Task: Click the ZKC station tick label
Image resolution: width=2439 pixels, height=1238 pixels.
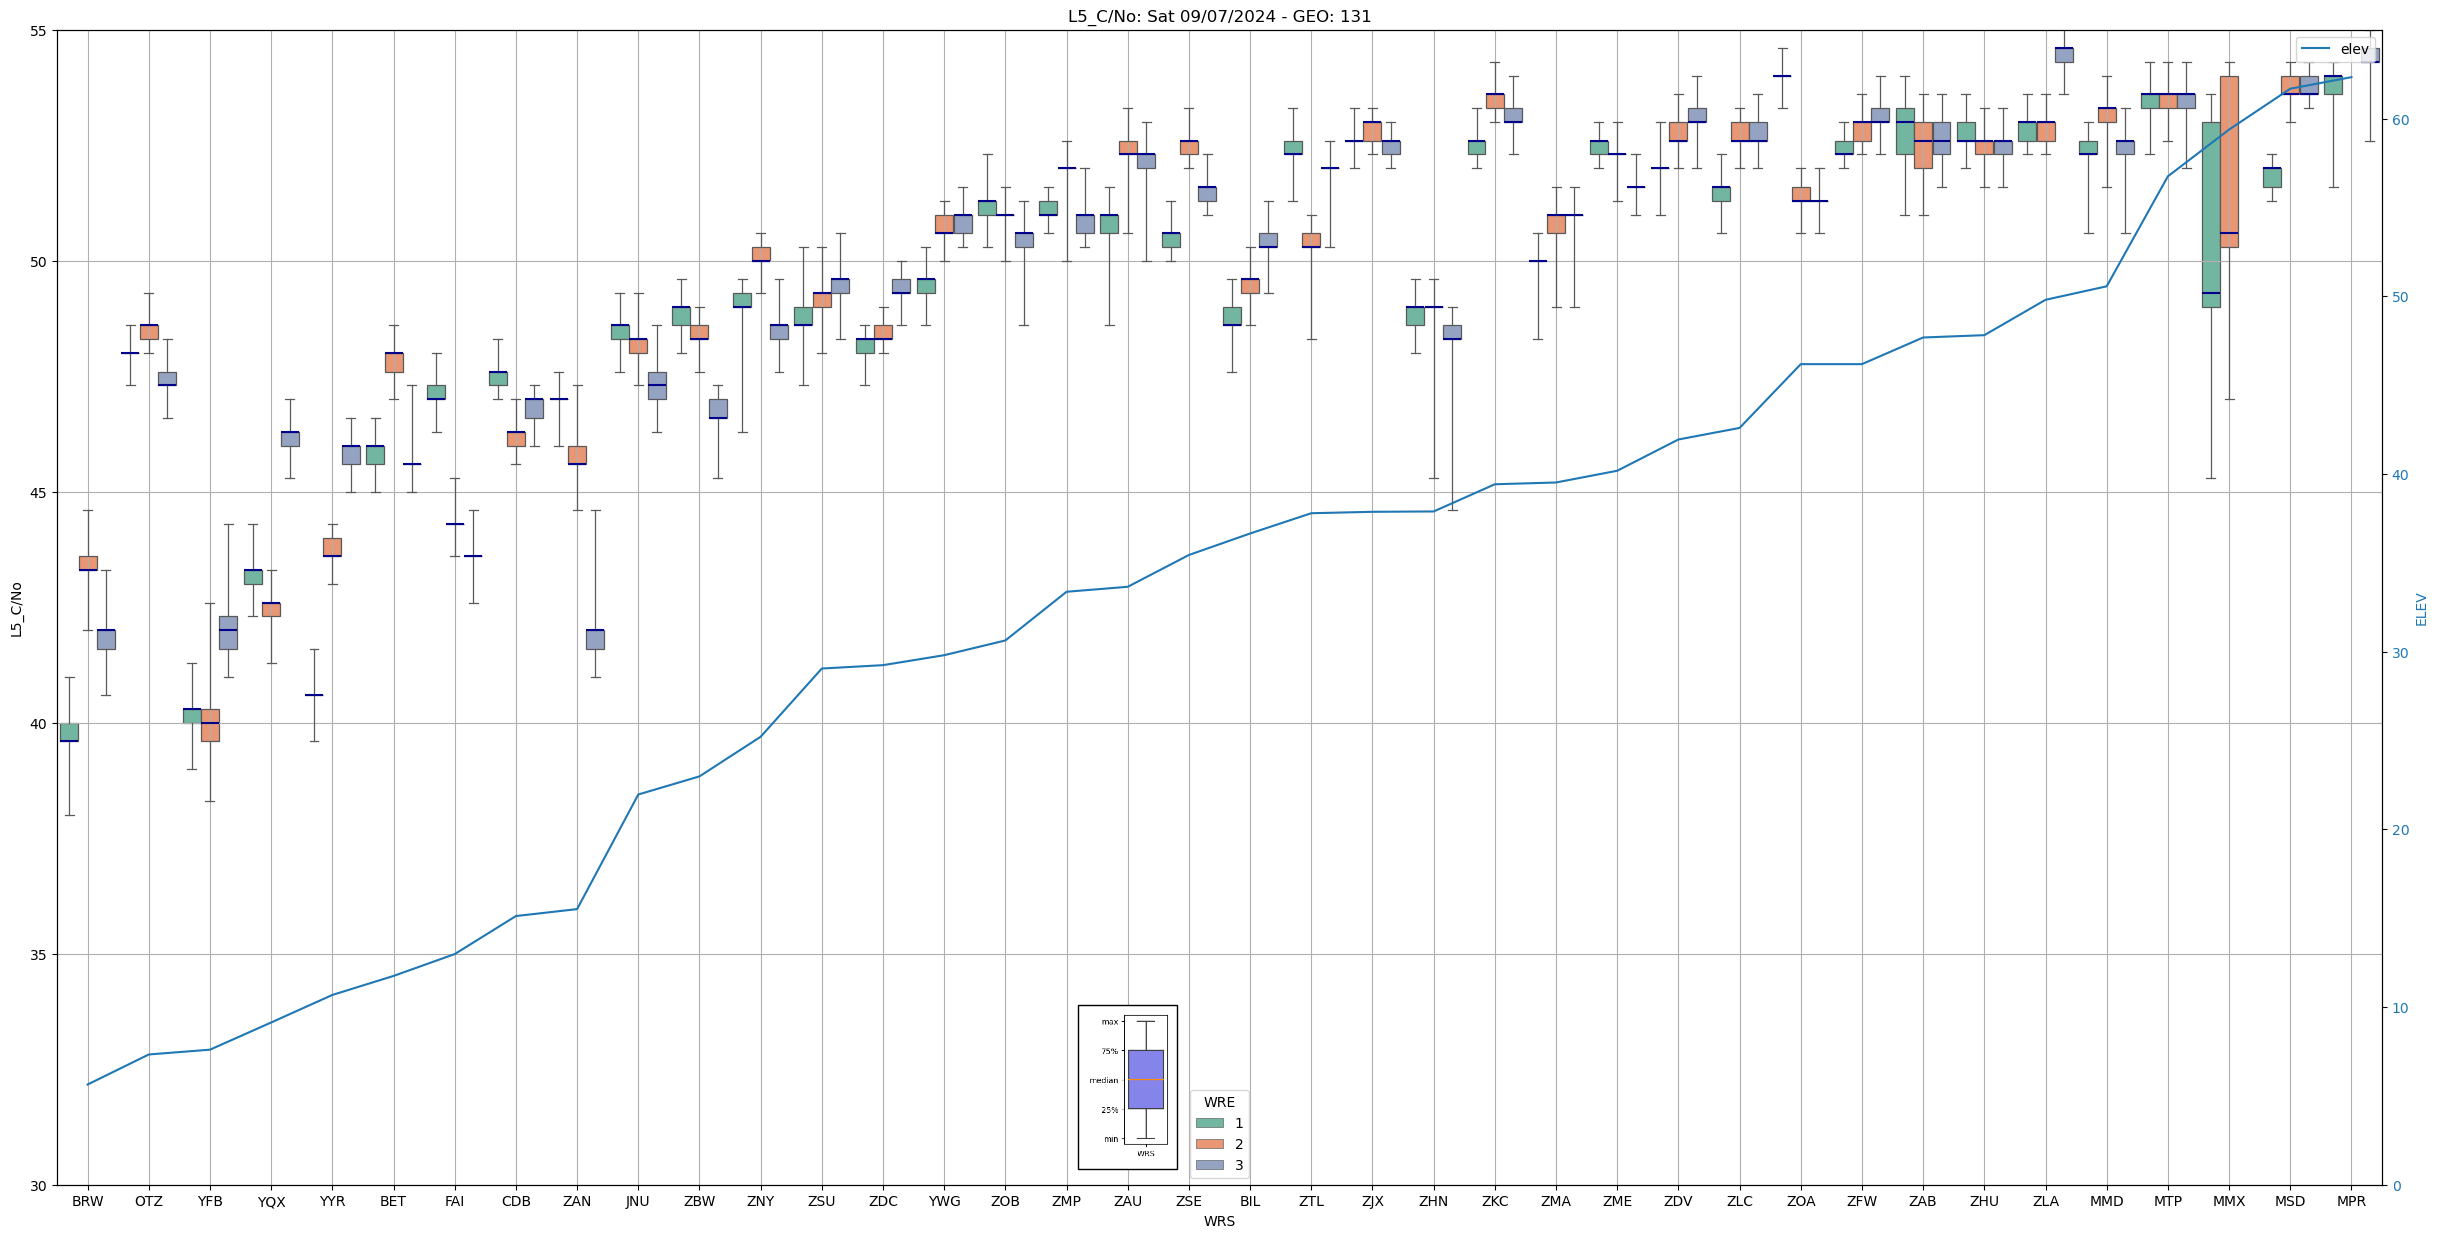Action: [x=1495, y=1202]
